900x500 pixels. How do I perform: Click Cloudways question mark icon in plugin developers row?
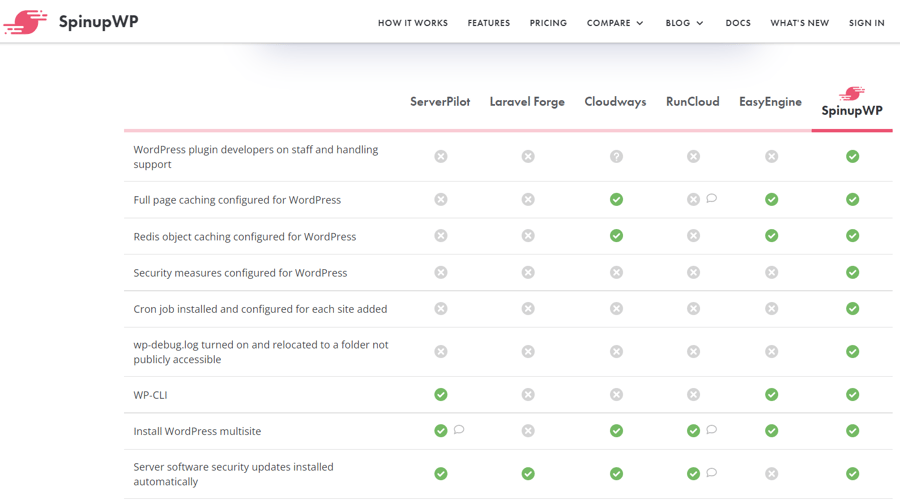pos(616,156)
